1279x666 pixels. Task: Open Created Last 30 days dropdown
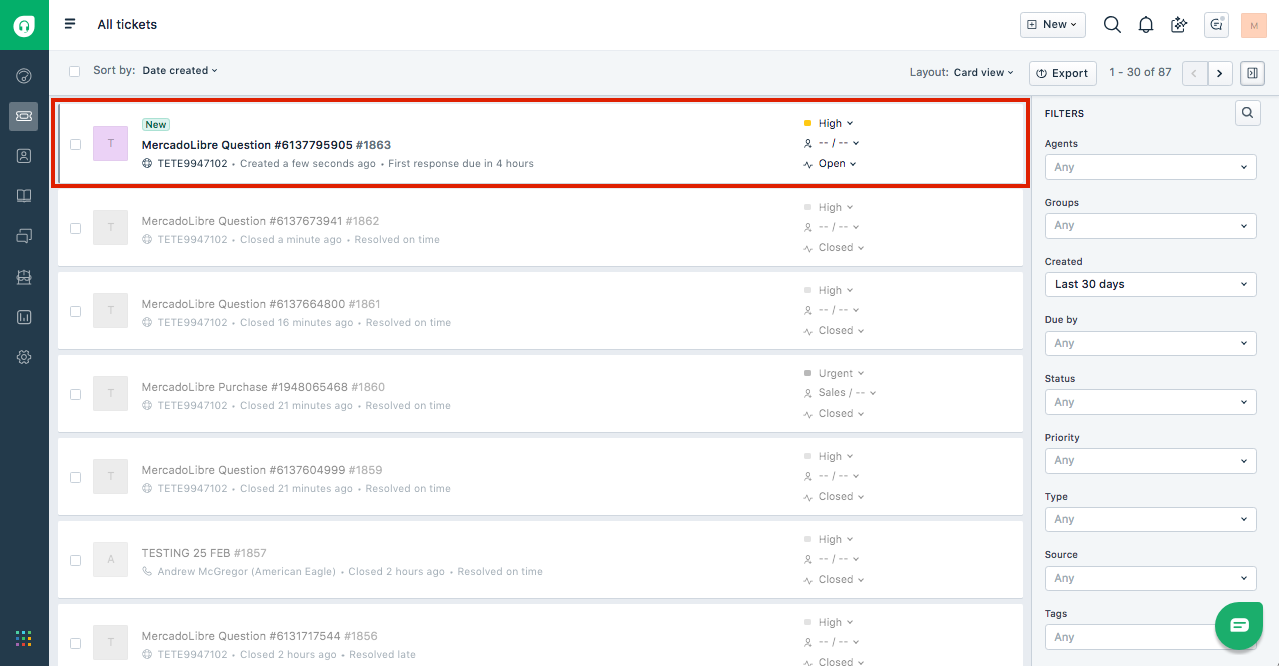pyautogui.click(x=1150, y=284)
